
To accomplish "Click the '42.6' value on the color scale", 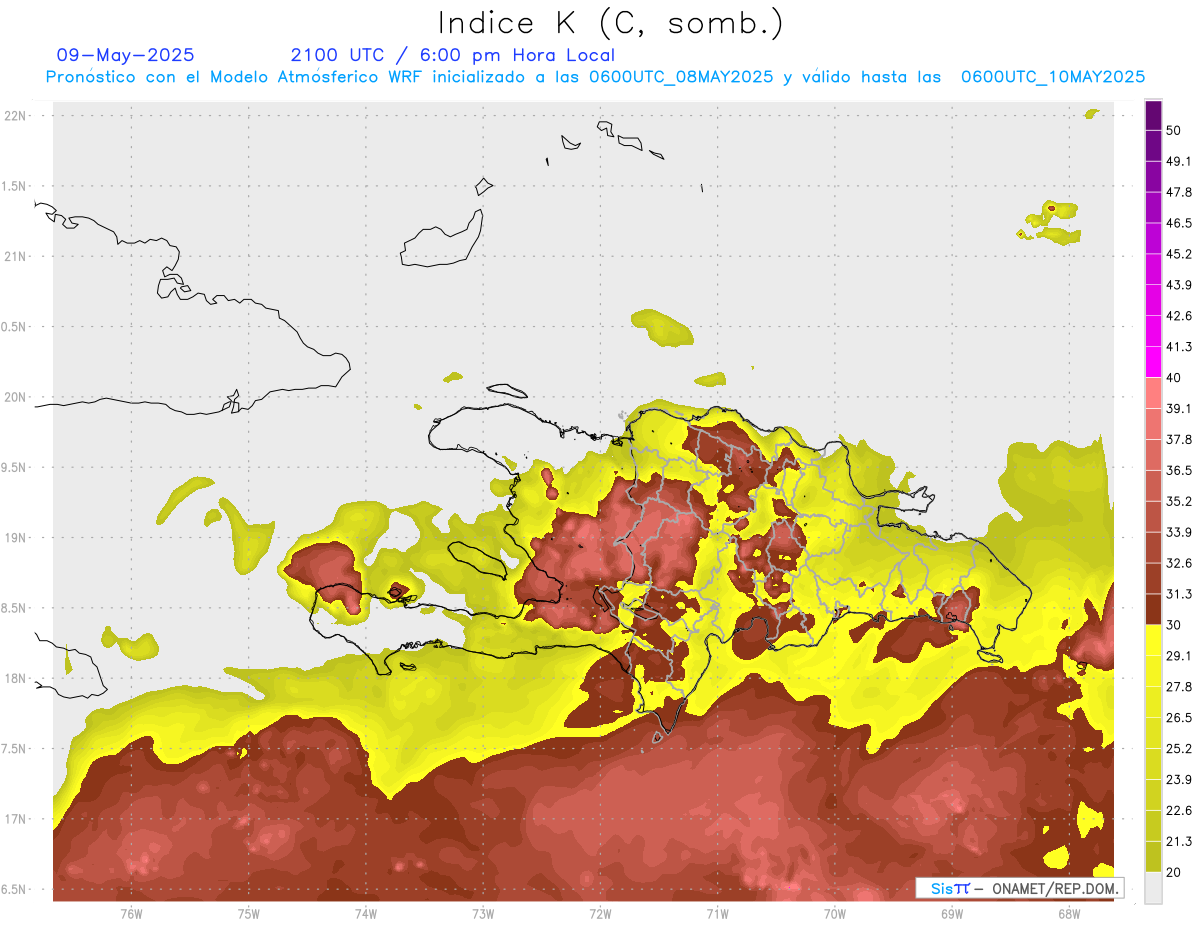I will [x=1179, y=316].
